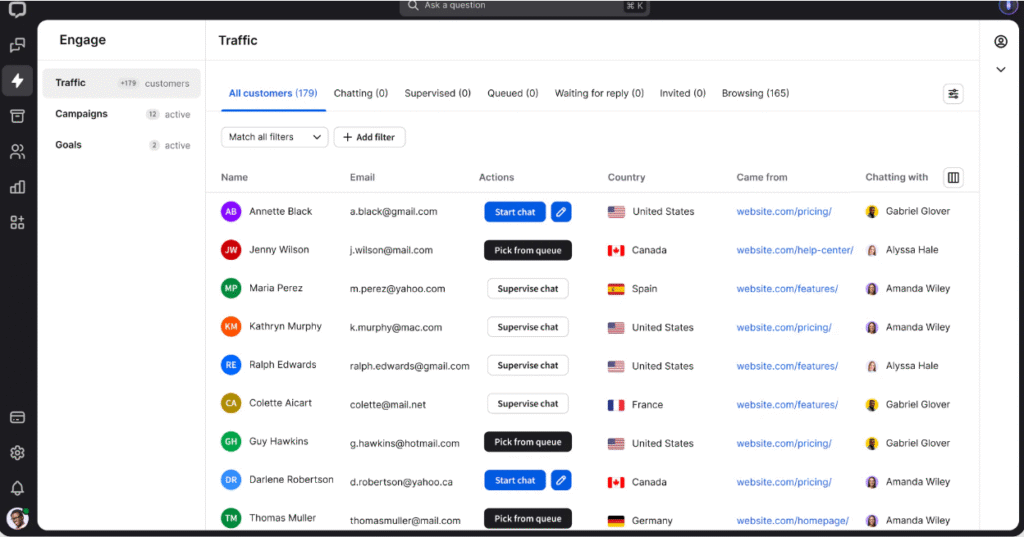
Task: Open the table columns layout icon
Action: click(953, 177)
